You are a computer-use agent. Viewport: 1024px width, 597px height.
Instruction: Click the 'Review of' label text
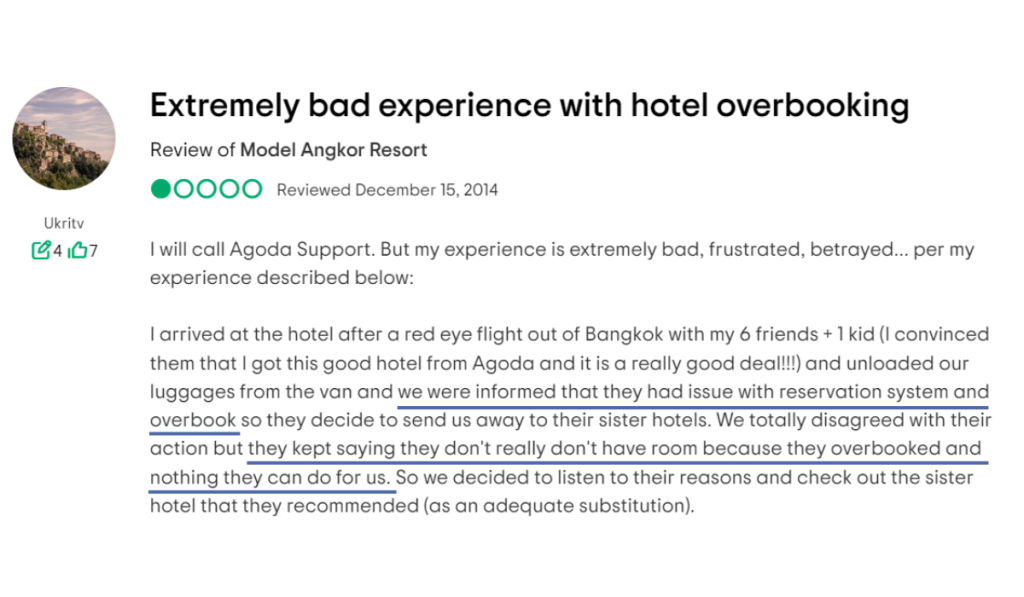[193, 150]
